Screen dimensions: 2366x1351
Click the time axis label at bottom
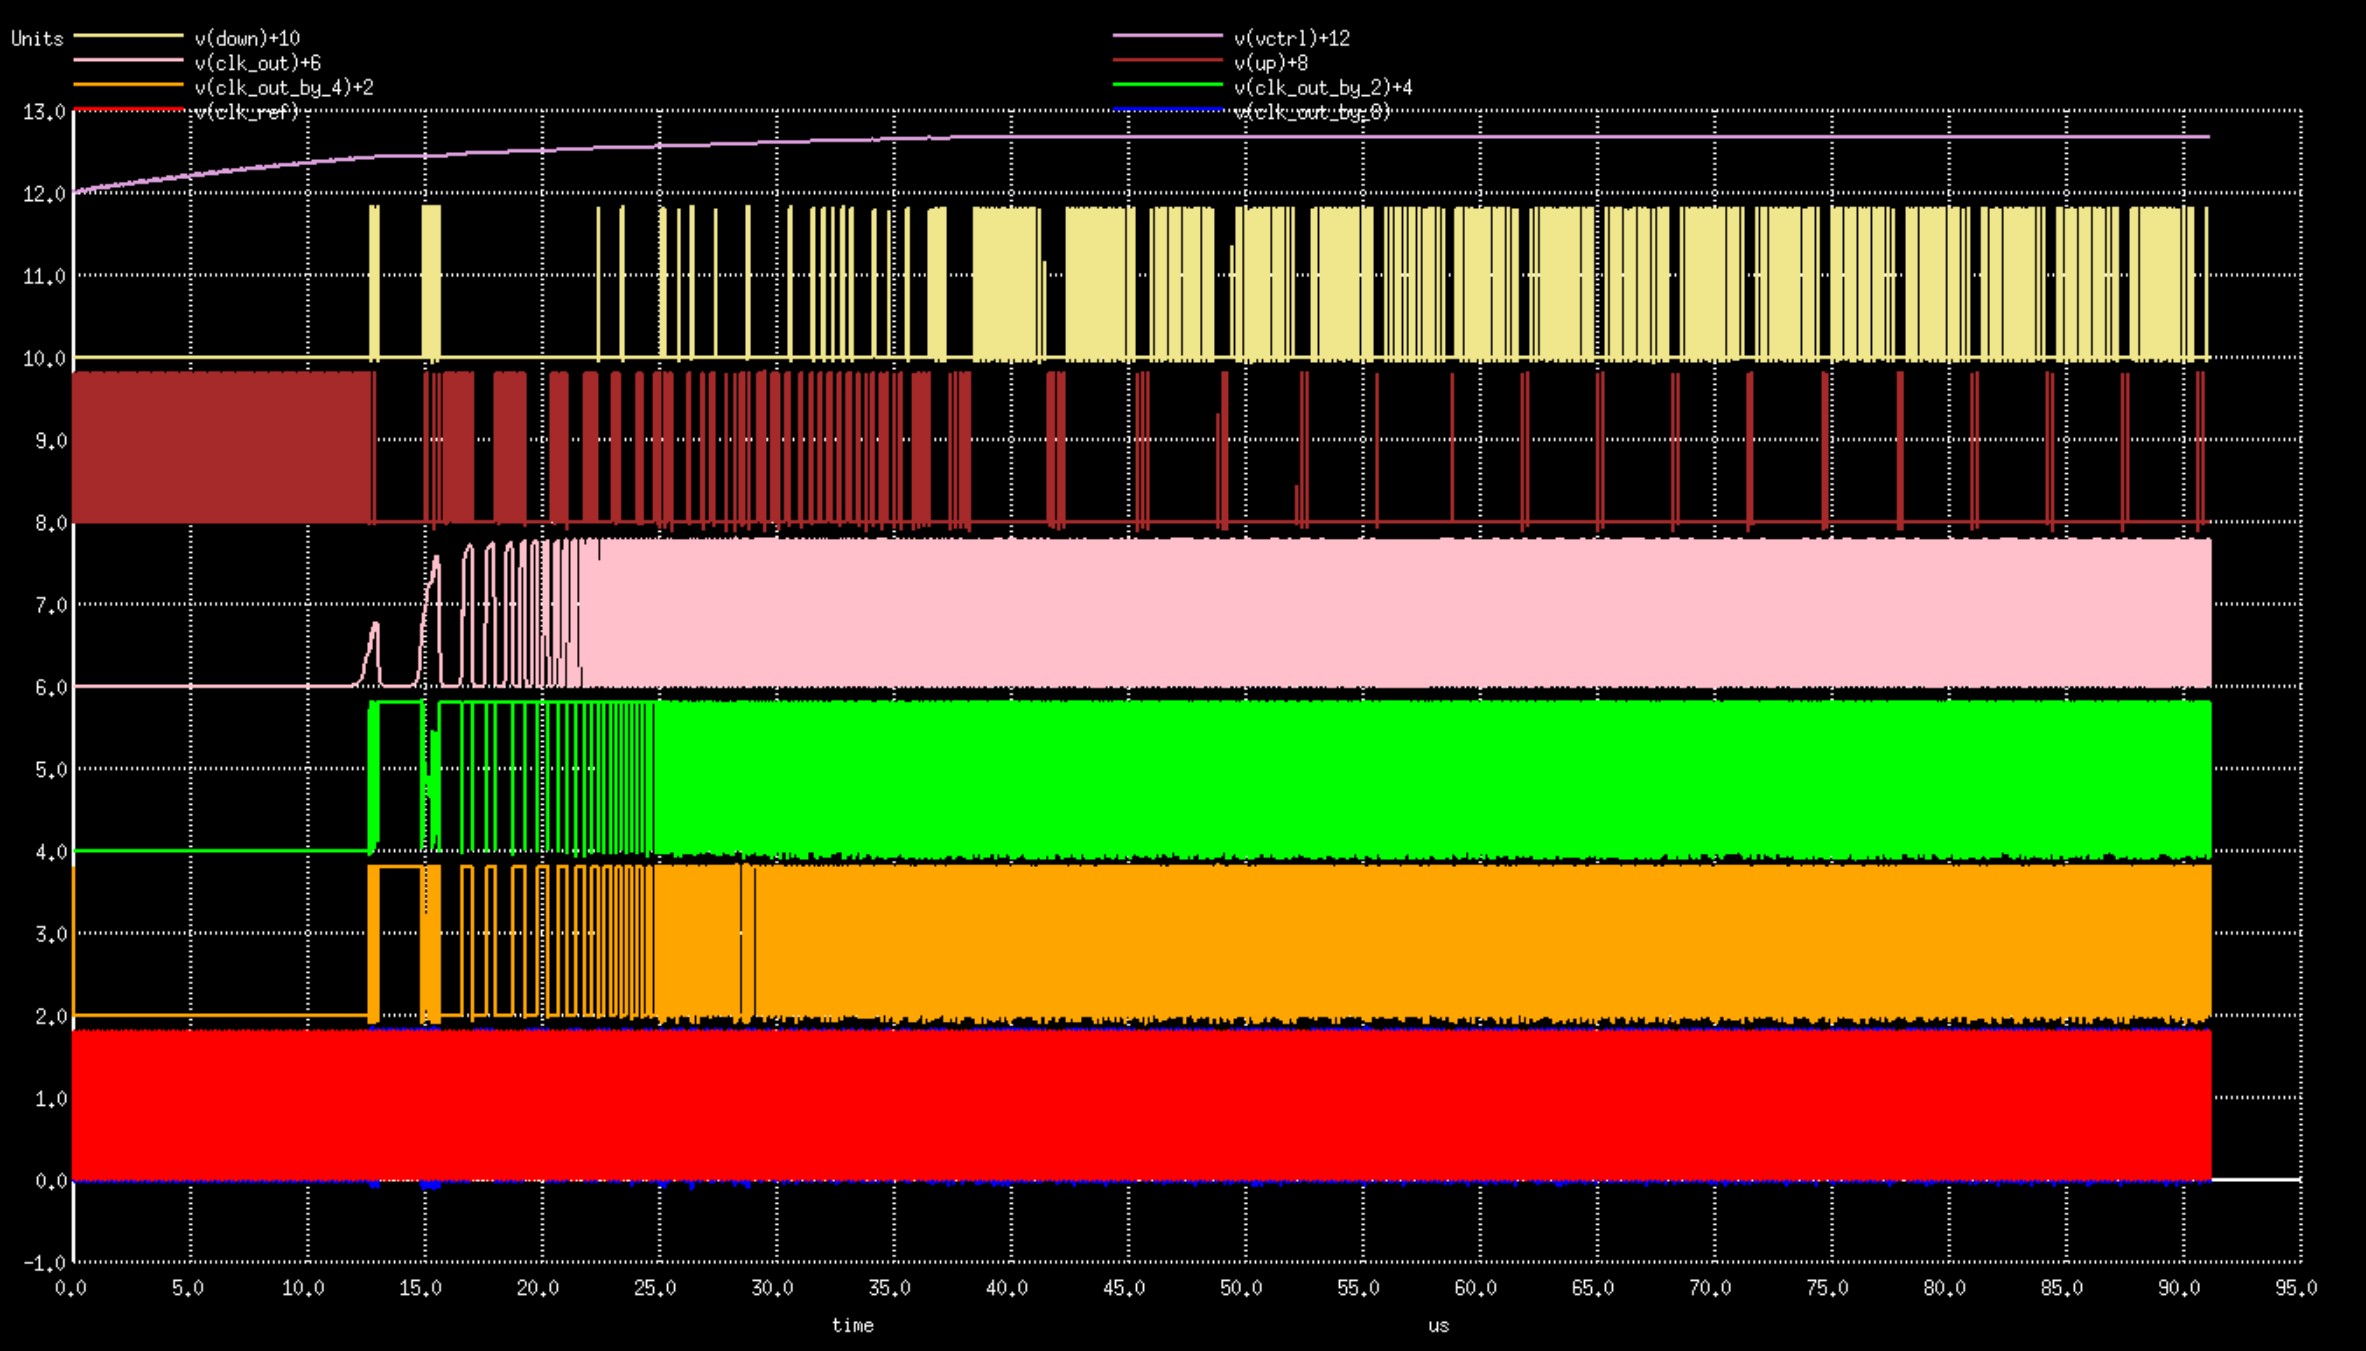tap(852, 1325)
